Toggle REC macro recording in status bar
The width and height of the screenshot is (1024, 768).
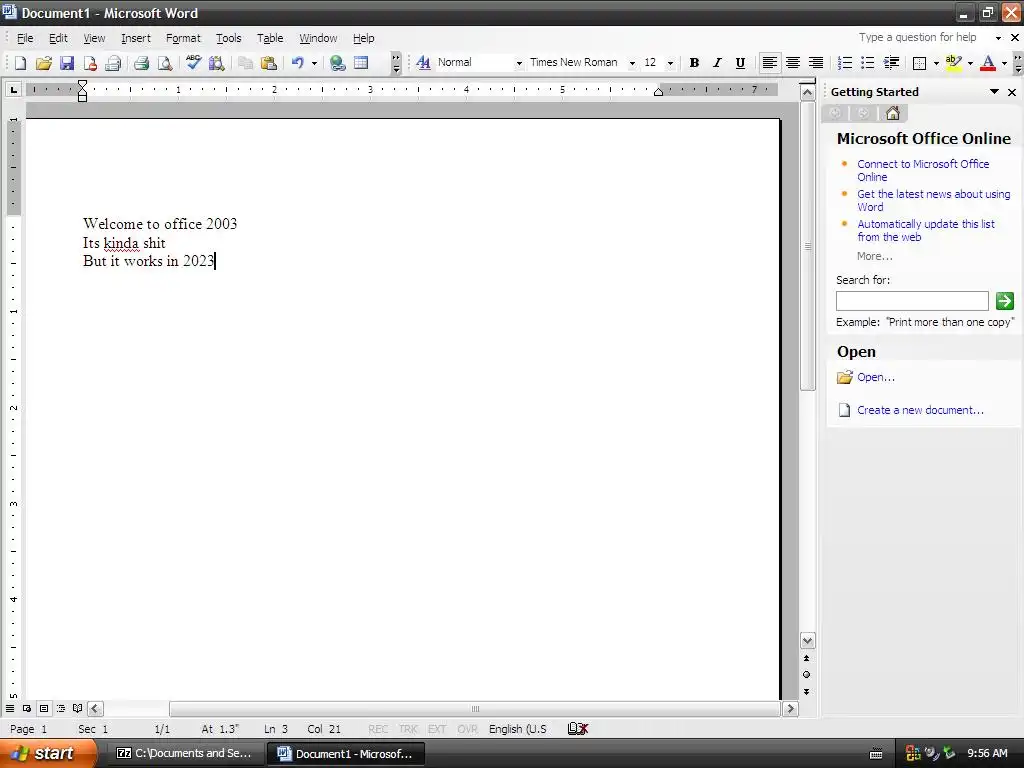point(377,729)
